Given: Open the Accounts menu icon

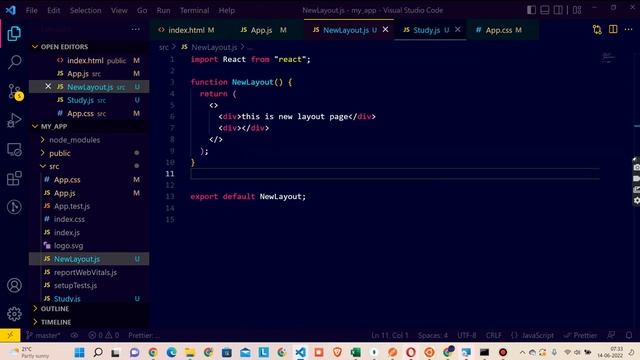Looking at the screenshot, I should point(14,285).
